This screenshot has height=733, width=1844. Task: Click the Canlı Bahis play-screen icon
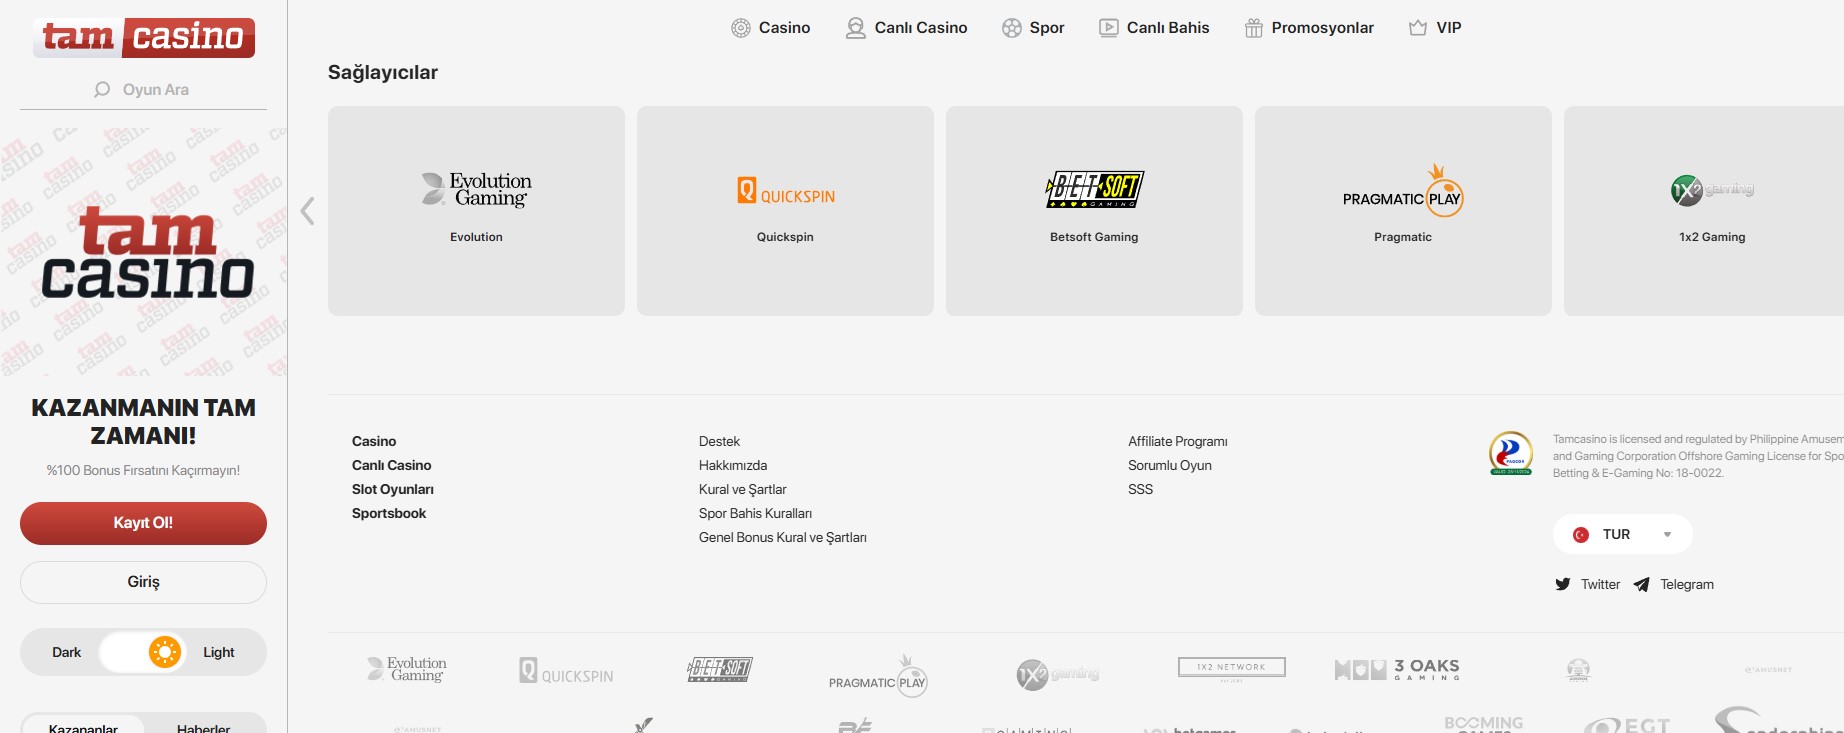pos(1109,28)
